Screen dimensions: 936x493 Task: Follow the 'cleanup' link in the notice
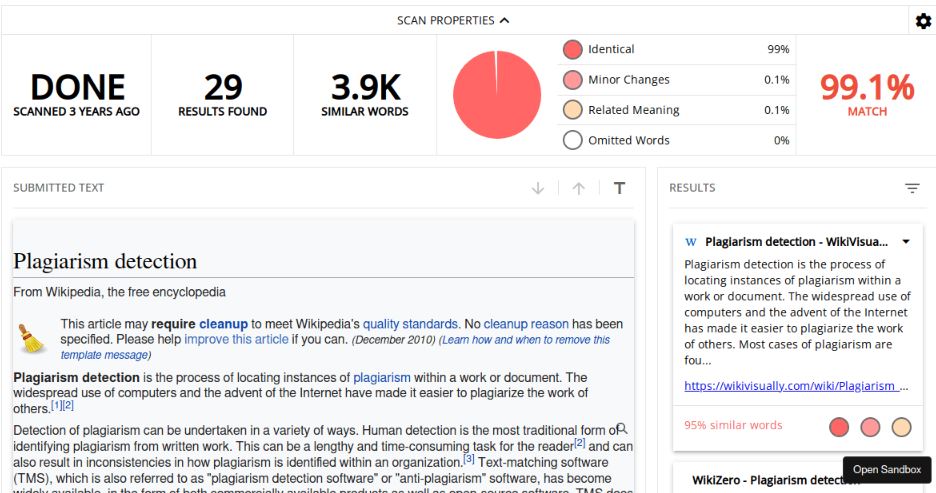[x=223, y=324]
